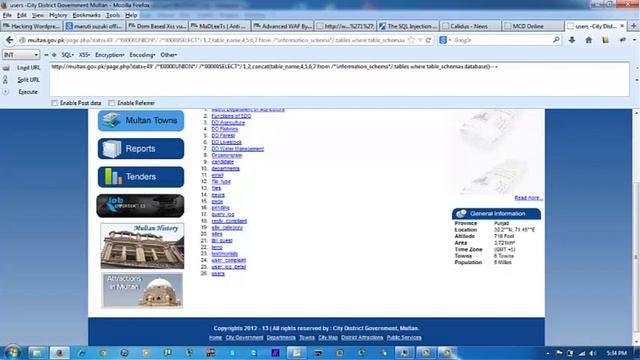Show hidden system tray icons
The height and width of the screenshot is (360, 640).
tap(548, 353)
